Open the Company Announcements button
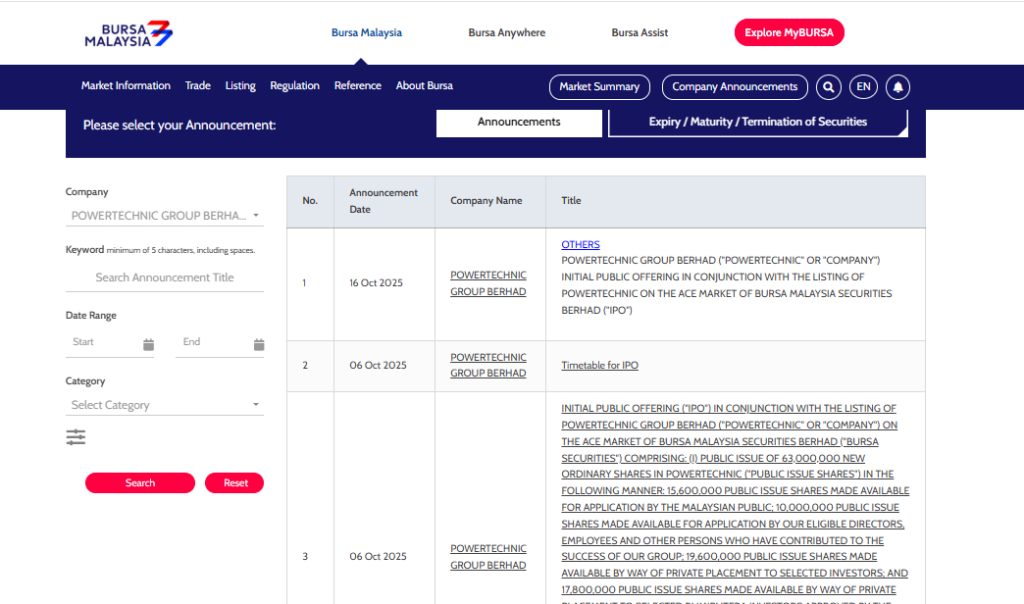1024x604 pixels. coord(734,87)
